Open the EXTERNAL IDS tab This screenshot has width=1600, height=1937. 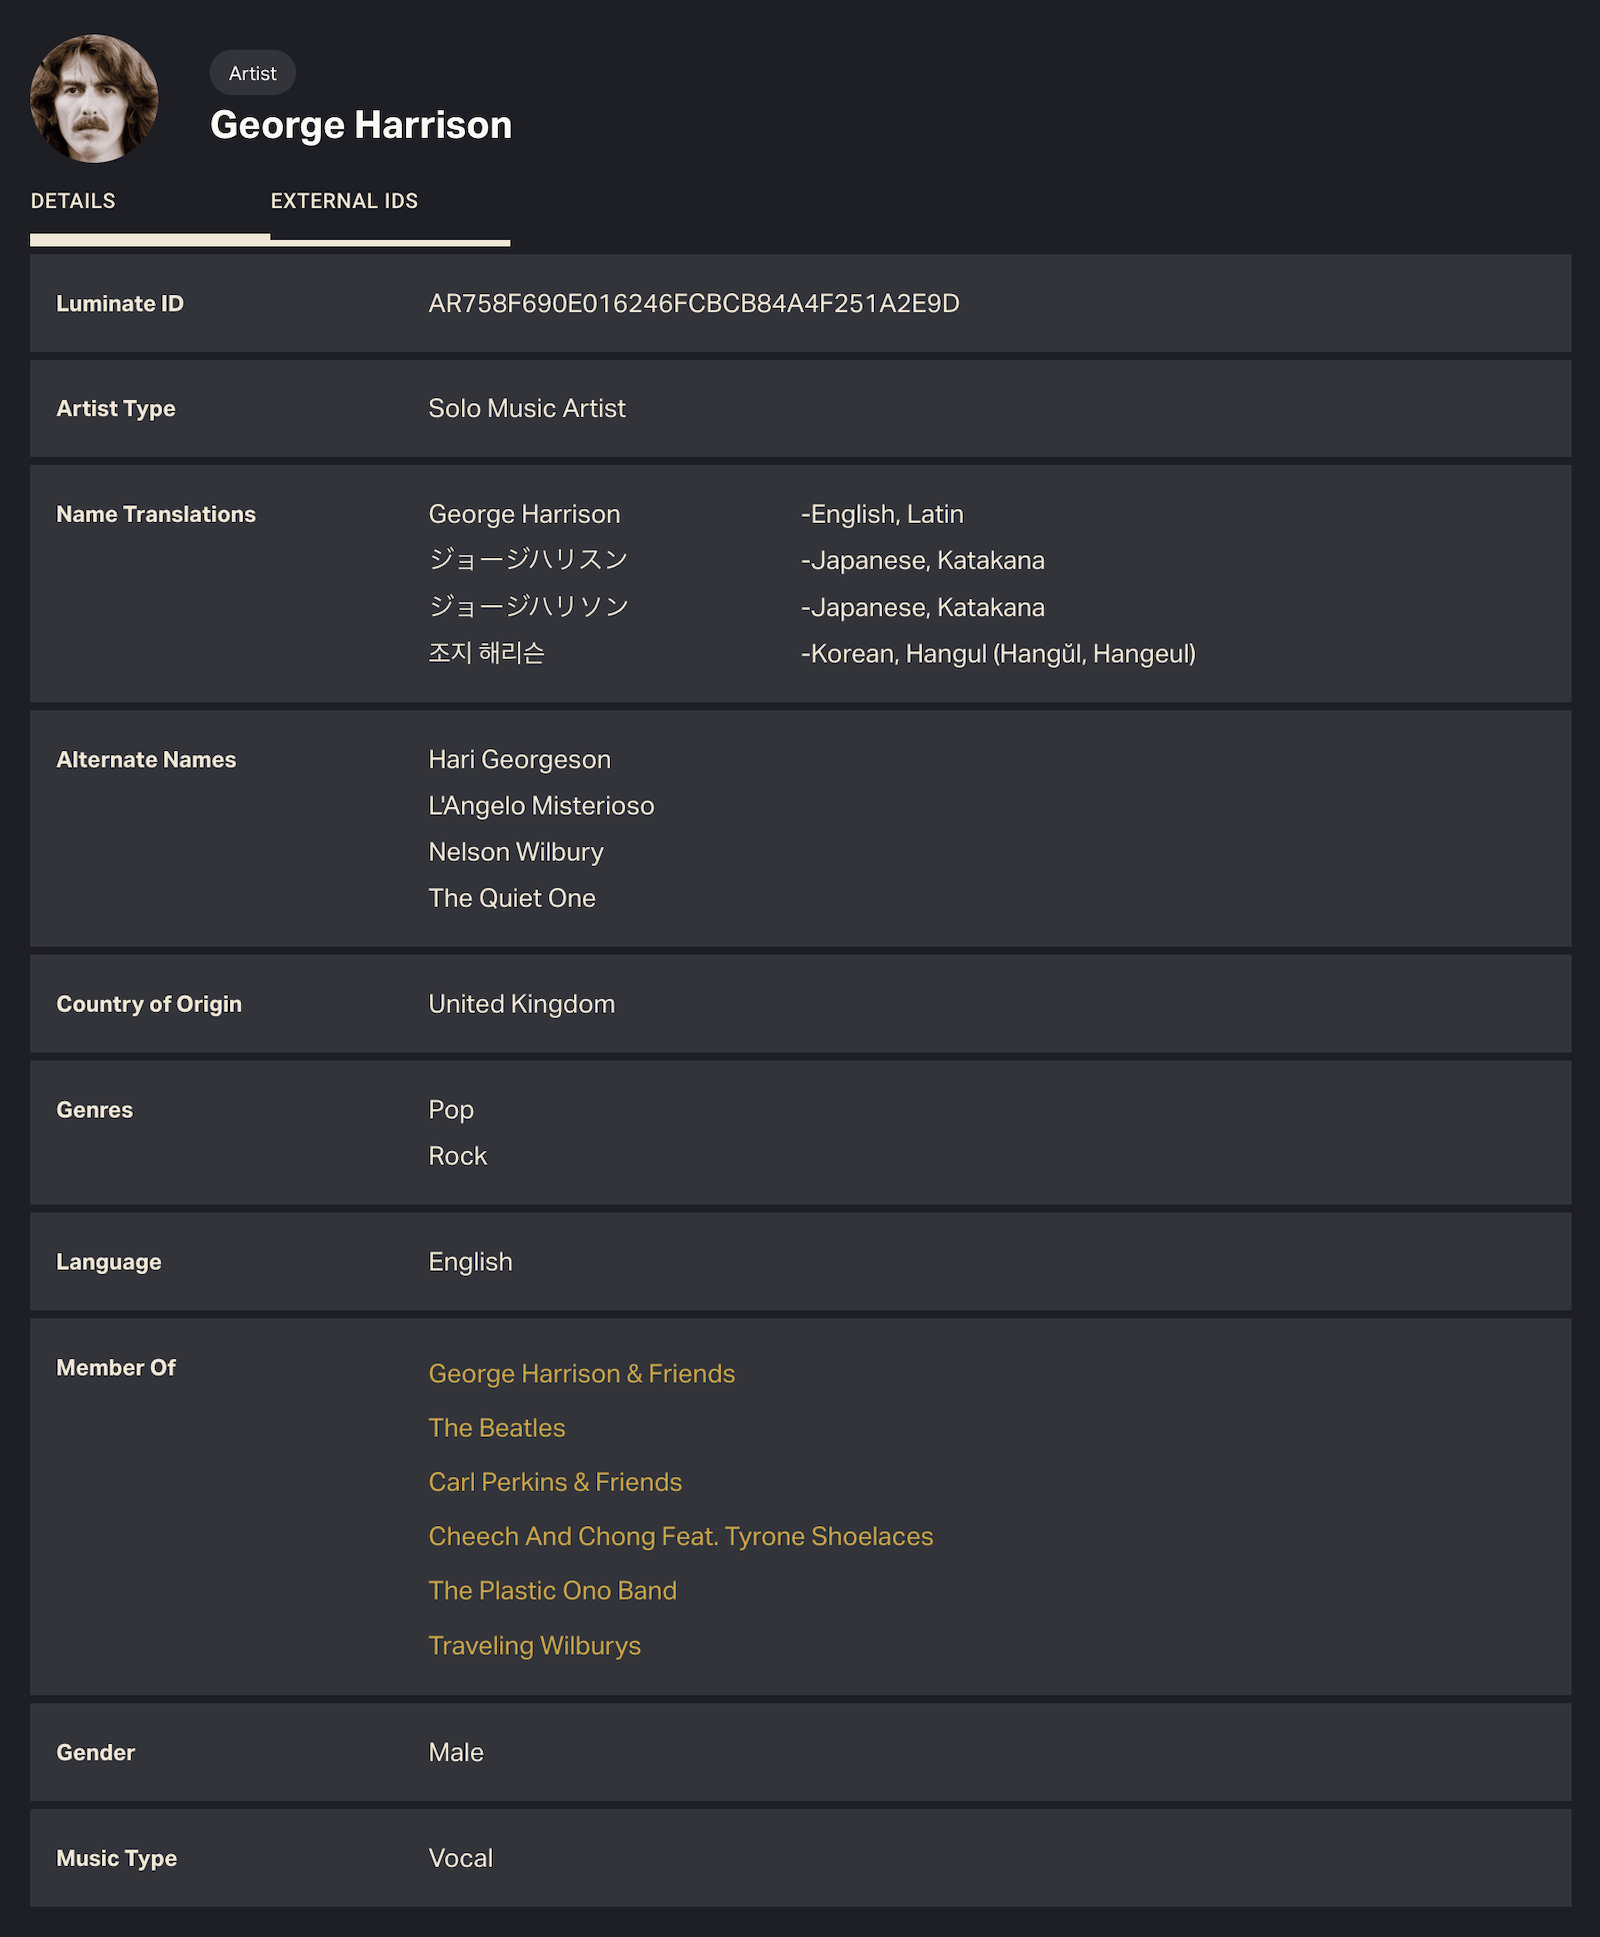click(344, 201)
